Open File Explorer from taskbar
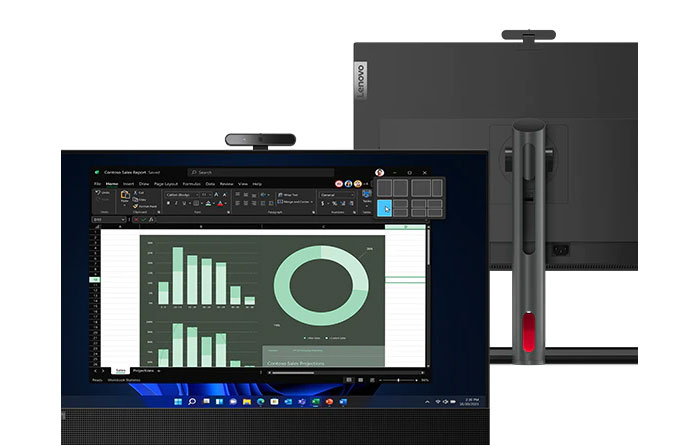 246,402
